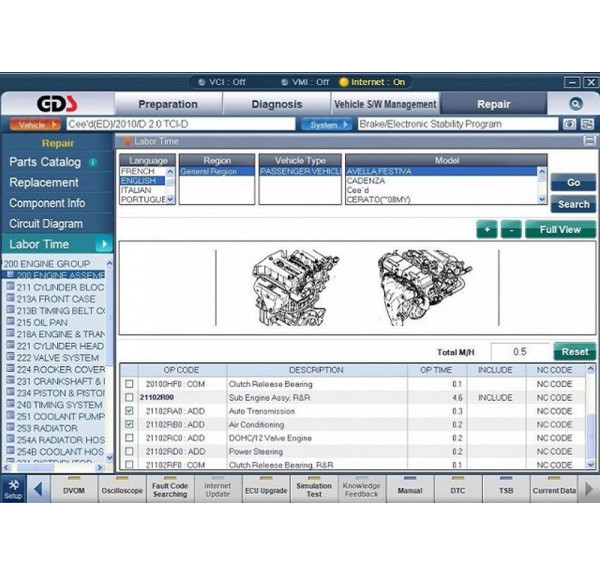Open the Preparation tab
Viewport: 600px width, 575px height.
tap(168, 104)
